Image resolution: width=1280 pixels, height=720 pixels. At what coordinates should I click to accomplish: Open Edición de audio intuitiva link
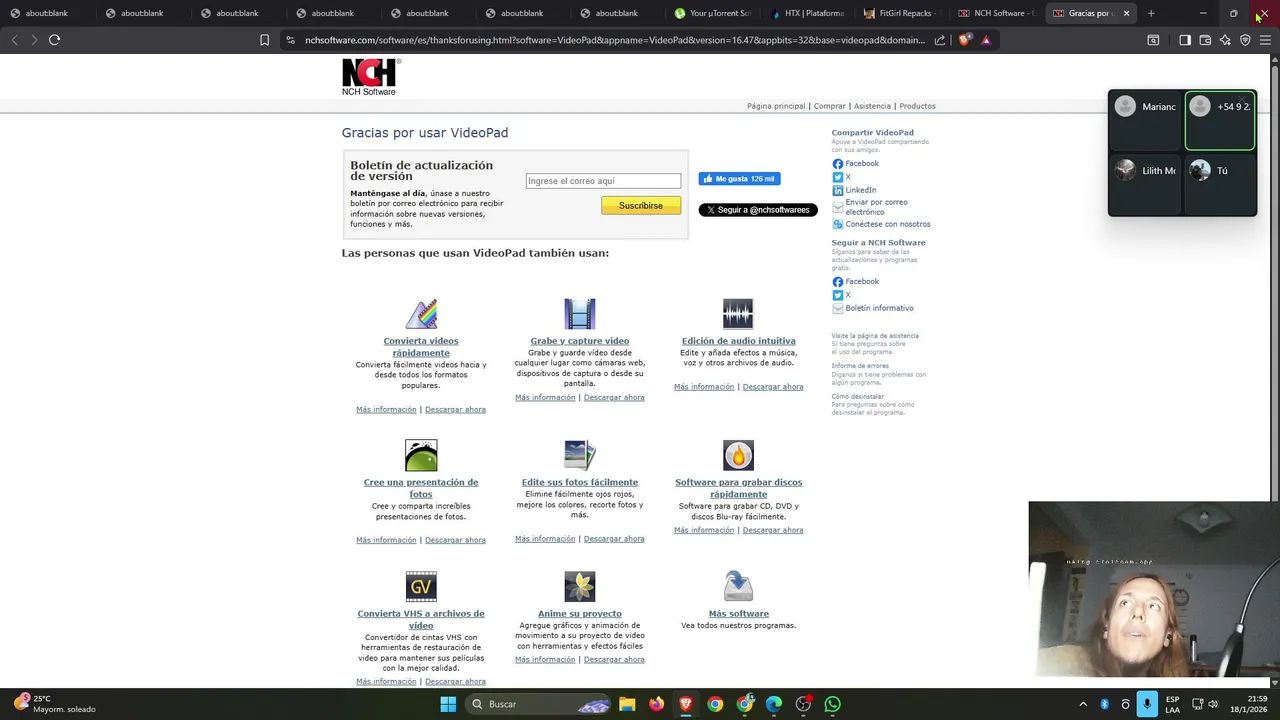pos(739,341)
